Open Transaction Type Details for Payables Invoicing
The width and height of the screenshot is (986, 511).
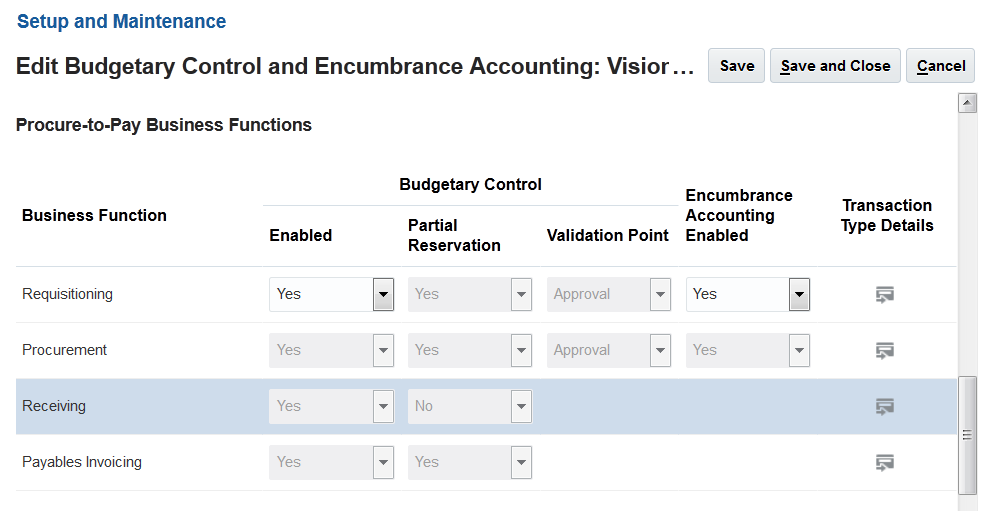click(884, 462)
